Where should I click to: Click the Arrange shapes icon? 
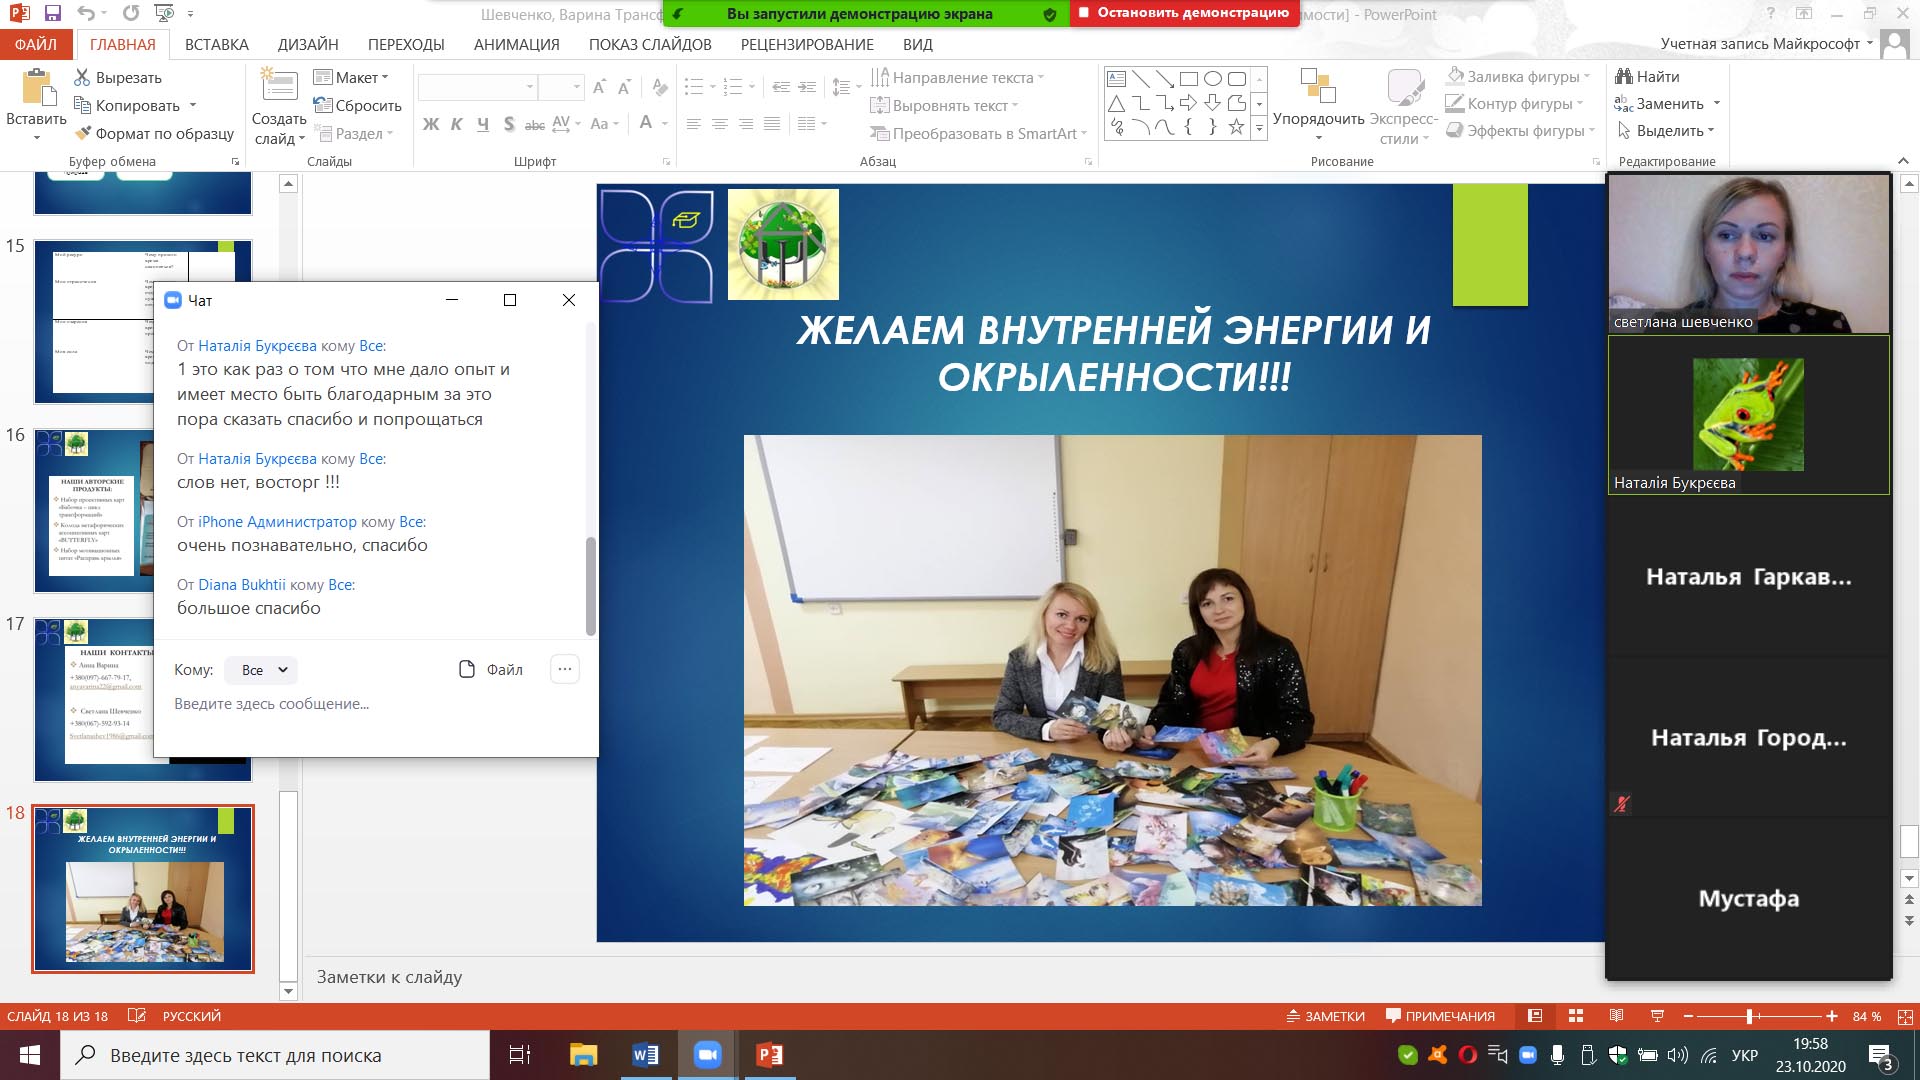pyautogui.click(x=1317, y=86)
